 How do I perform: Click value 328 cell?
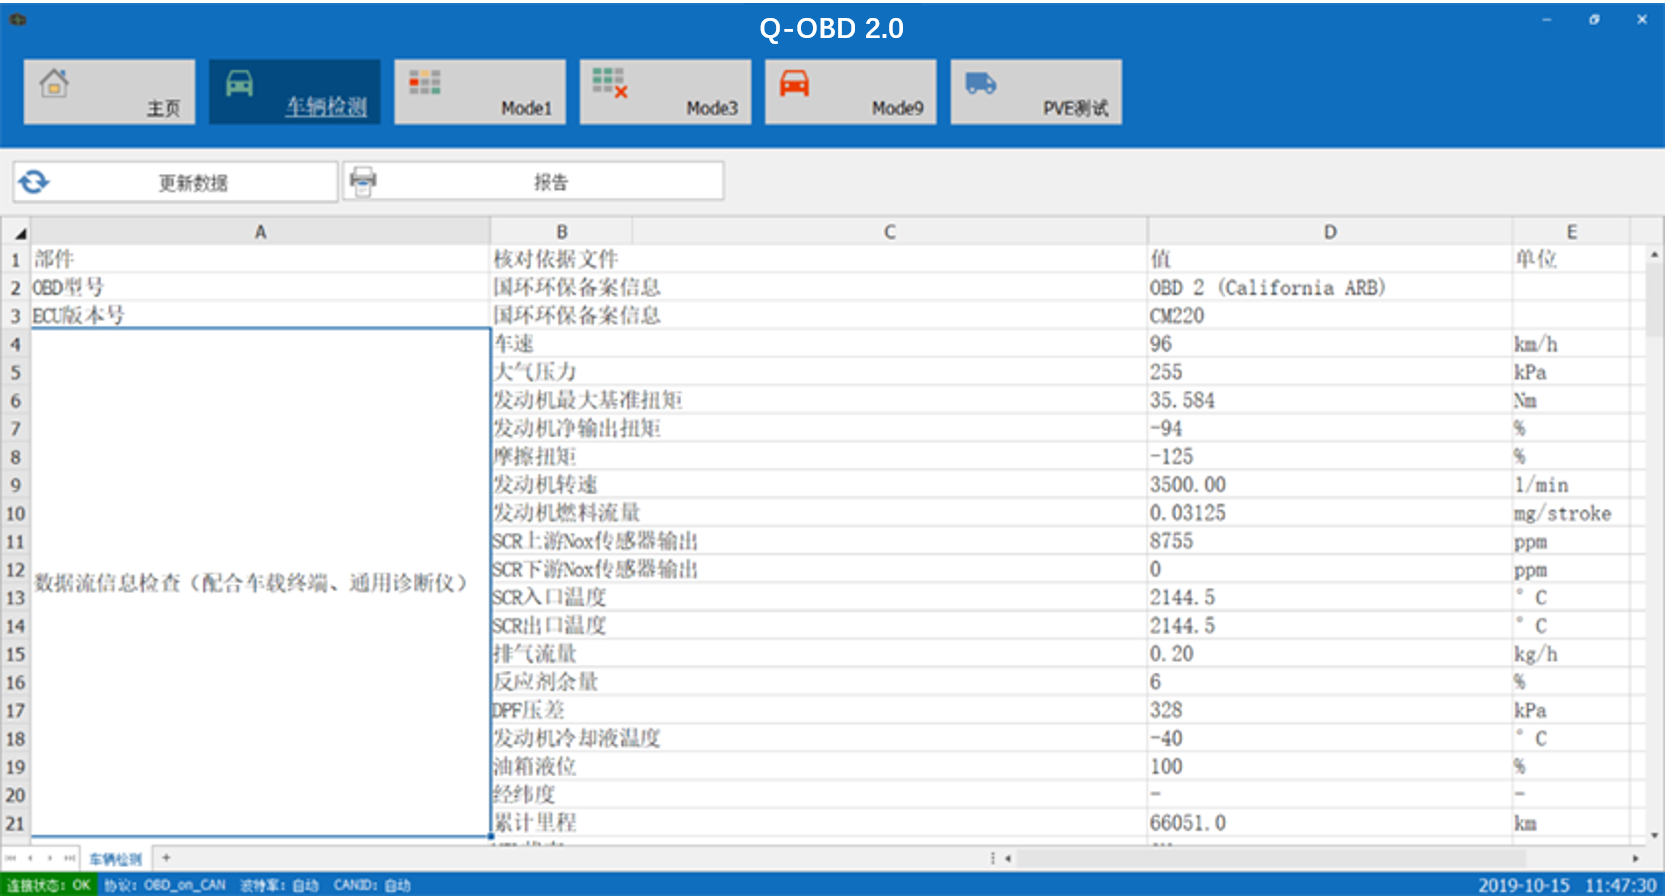(x=1330, y=711)
